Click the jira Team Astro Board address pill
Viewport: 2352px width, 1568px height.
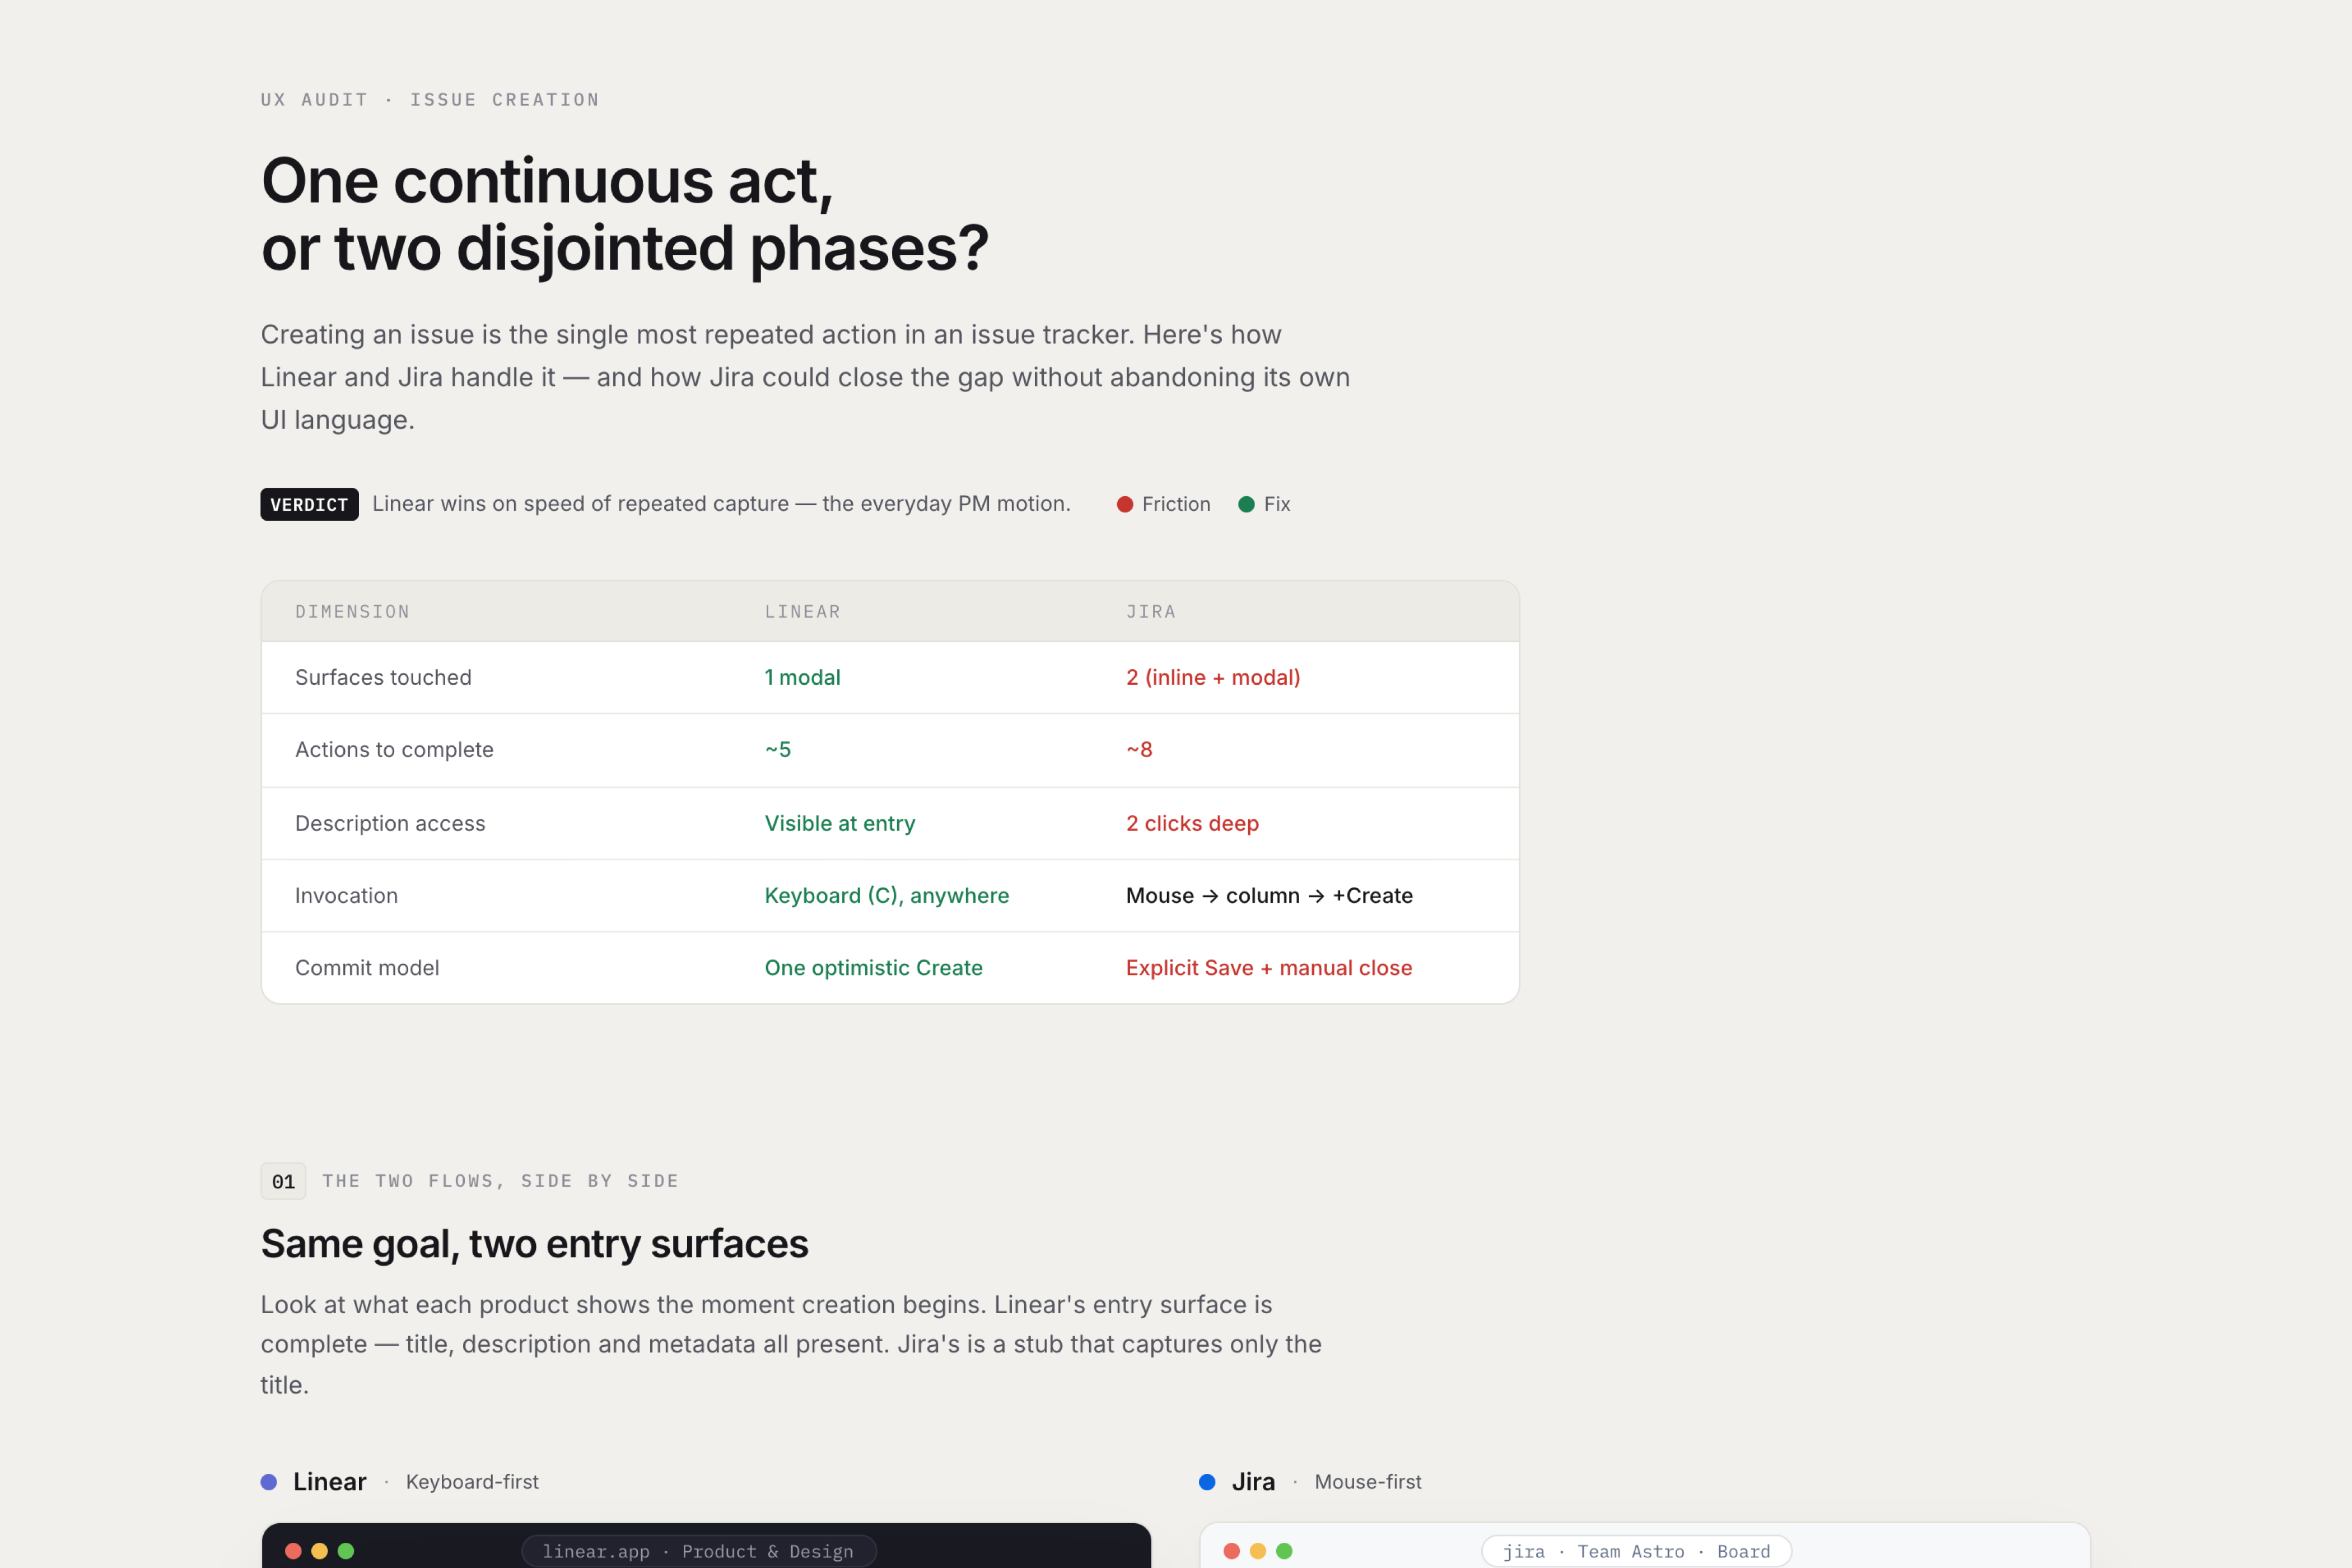1636,1551
